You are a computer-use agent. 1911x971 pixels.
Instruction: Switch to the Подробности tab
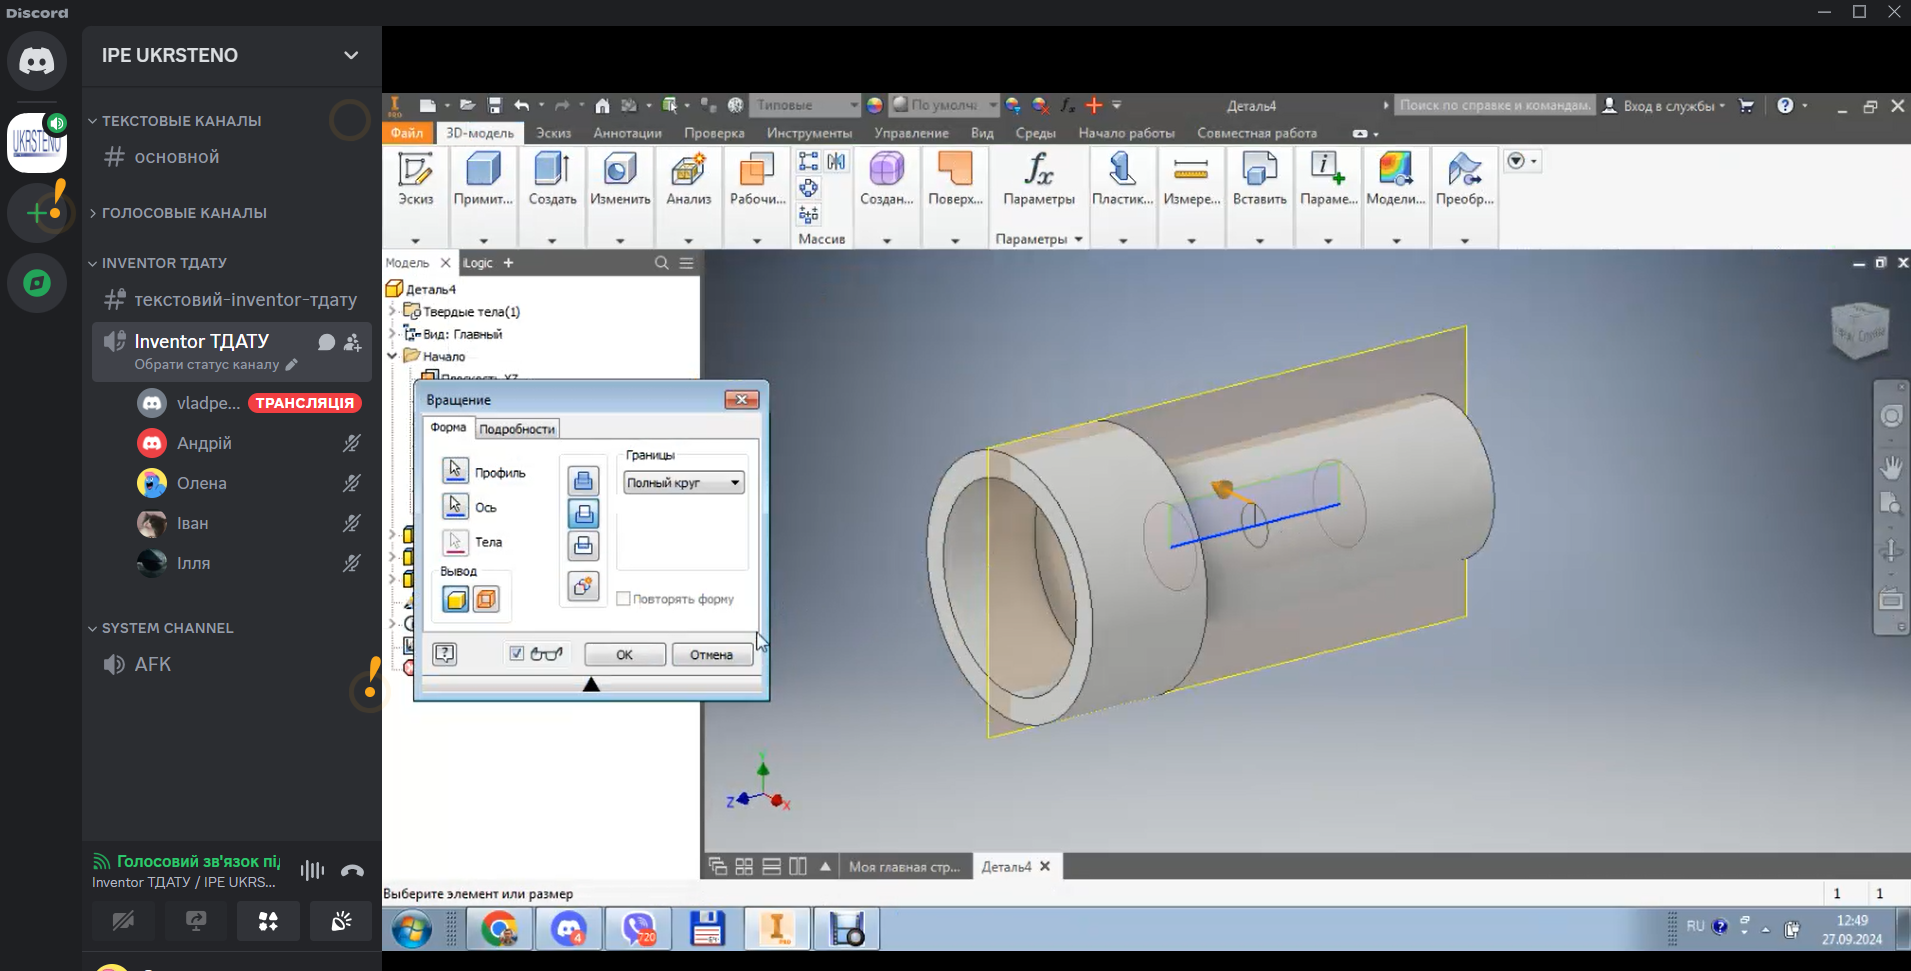(x=516, y=429)
